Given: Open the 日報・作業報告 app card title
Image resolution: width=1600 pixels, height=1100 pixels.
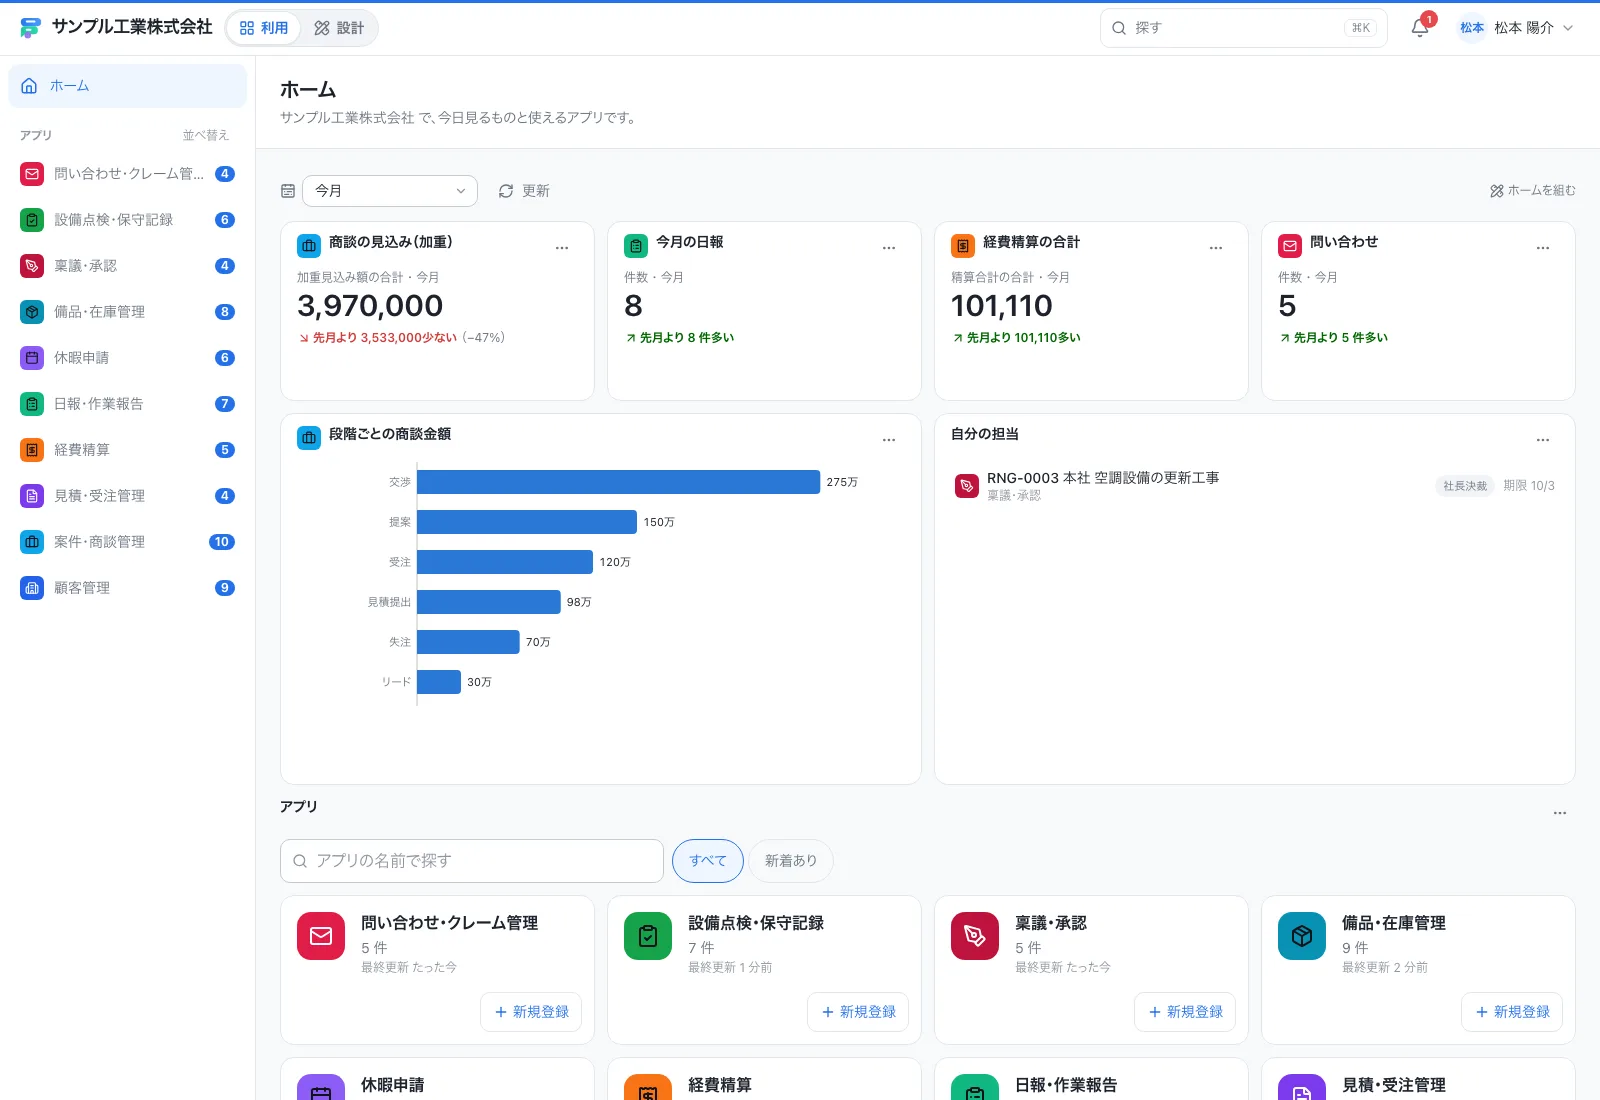Looking at the screenshot, I should 1066,1085.
